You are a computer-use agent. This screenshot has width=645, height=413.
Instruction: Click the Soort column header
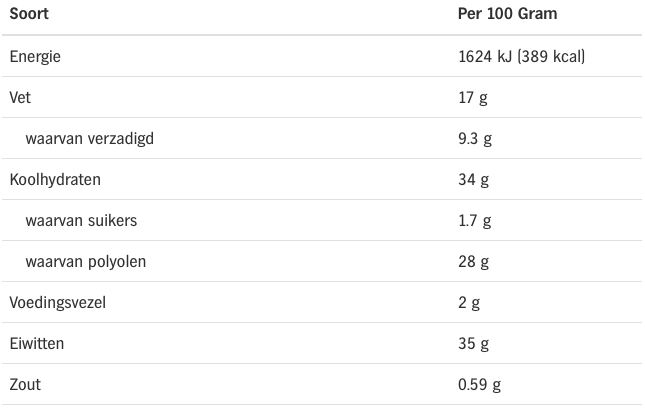coord(29,15)
